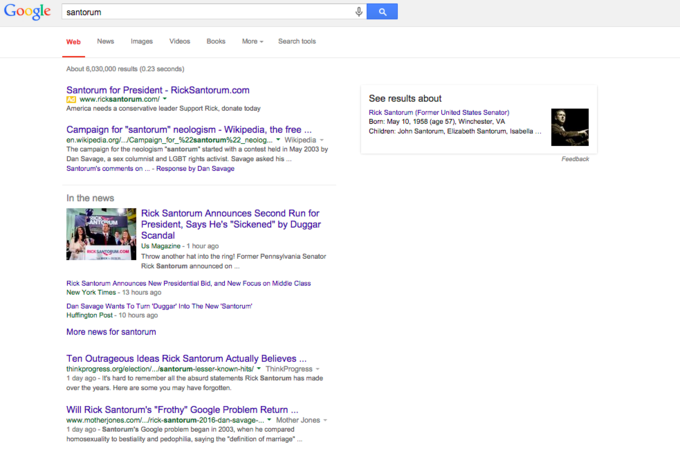Viewport: 680px width, 451px height.
Task: Open the grey Wikipedia source dropdown
Action: point(304,140)
